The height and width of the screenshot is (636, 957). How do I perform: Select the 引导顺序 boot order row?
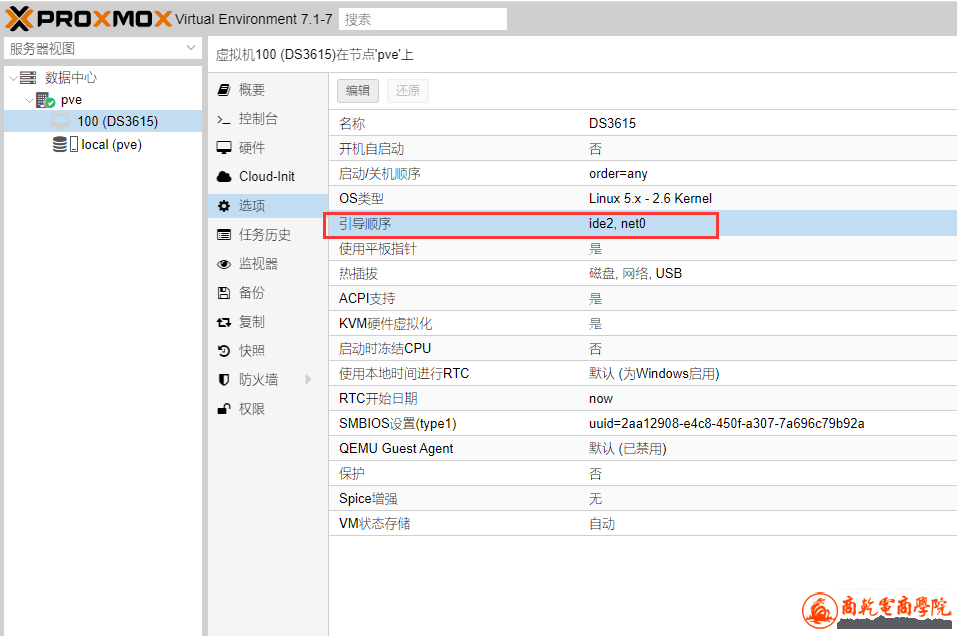[643, 223]
